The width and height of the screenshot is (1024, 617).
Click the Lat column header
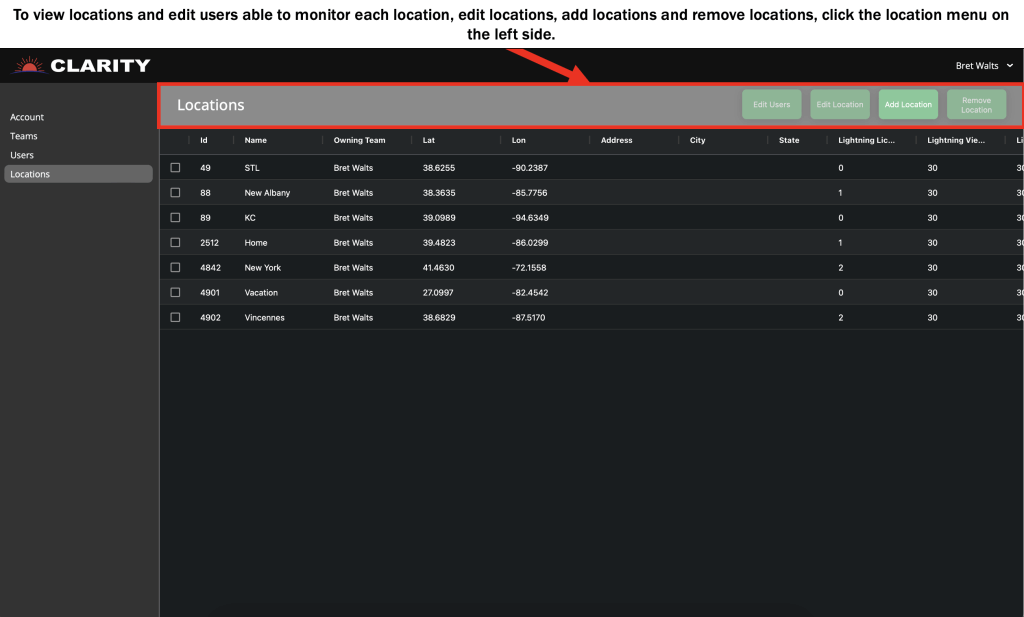pos(429,141)
